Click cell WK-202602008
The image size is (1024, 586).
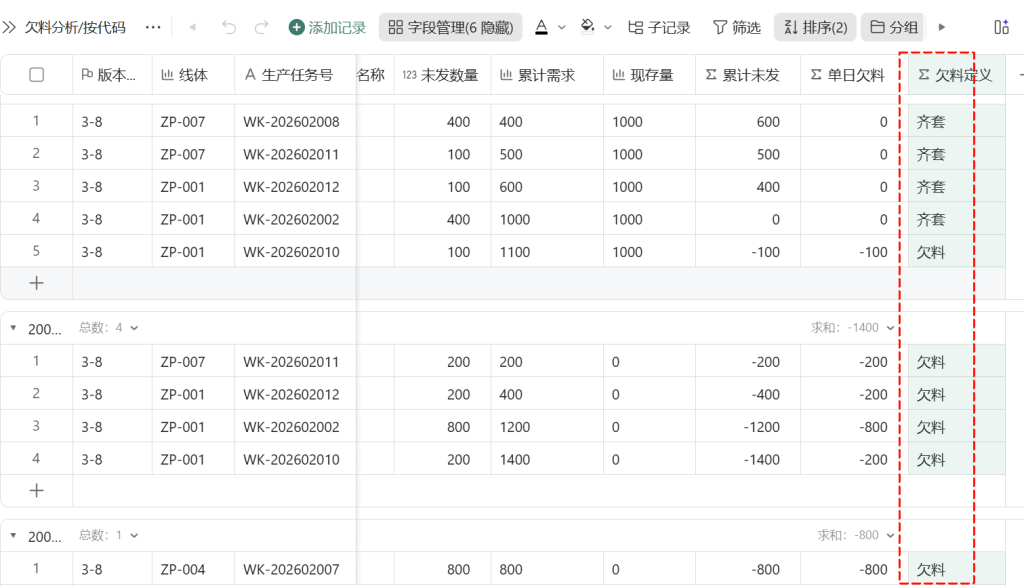click(x=295, y=122)
